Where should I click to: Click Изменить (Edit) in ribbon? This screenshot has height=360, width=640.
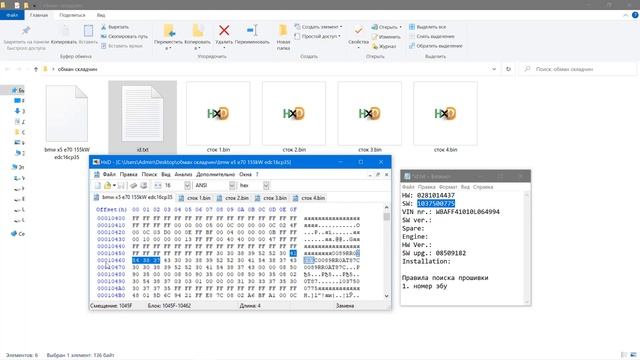pos(386,37)
